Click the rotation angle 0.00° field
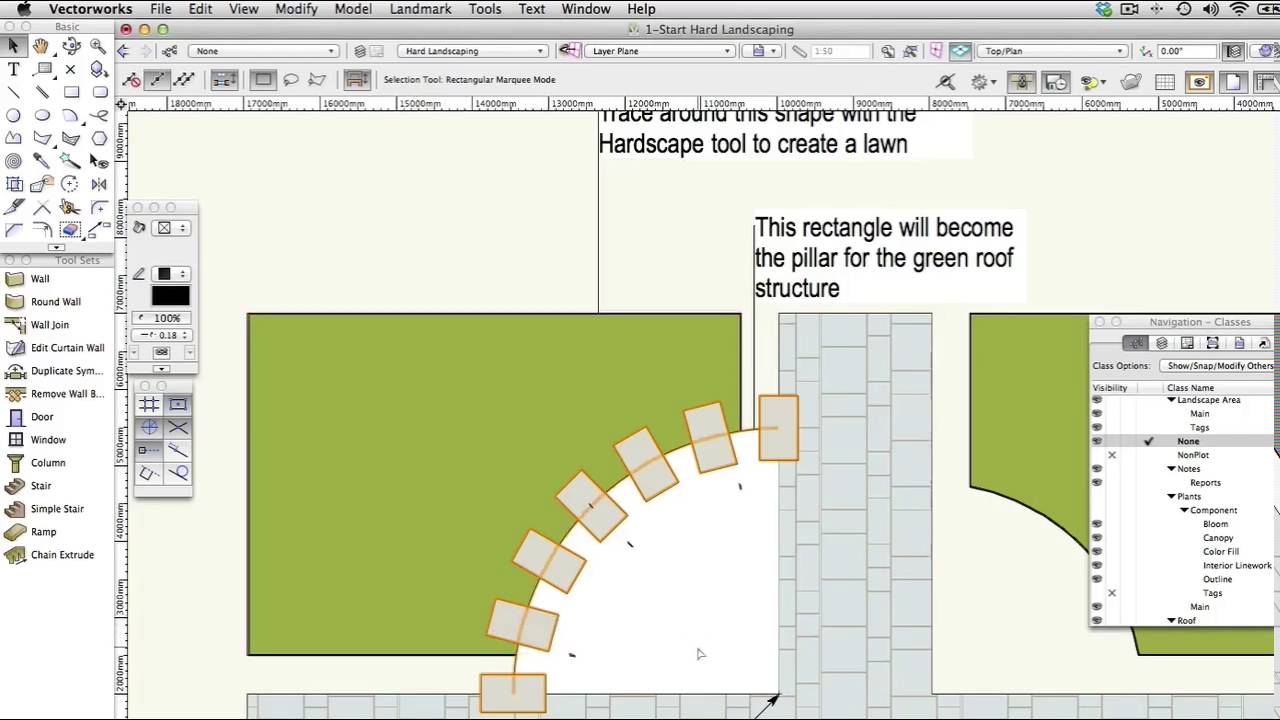Viewport: 1280px width, 720px height. point(1185,51)
